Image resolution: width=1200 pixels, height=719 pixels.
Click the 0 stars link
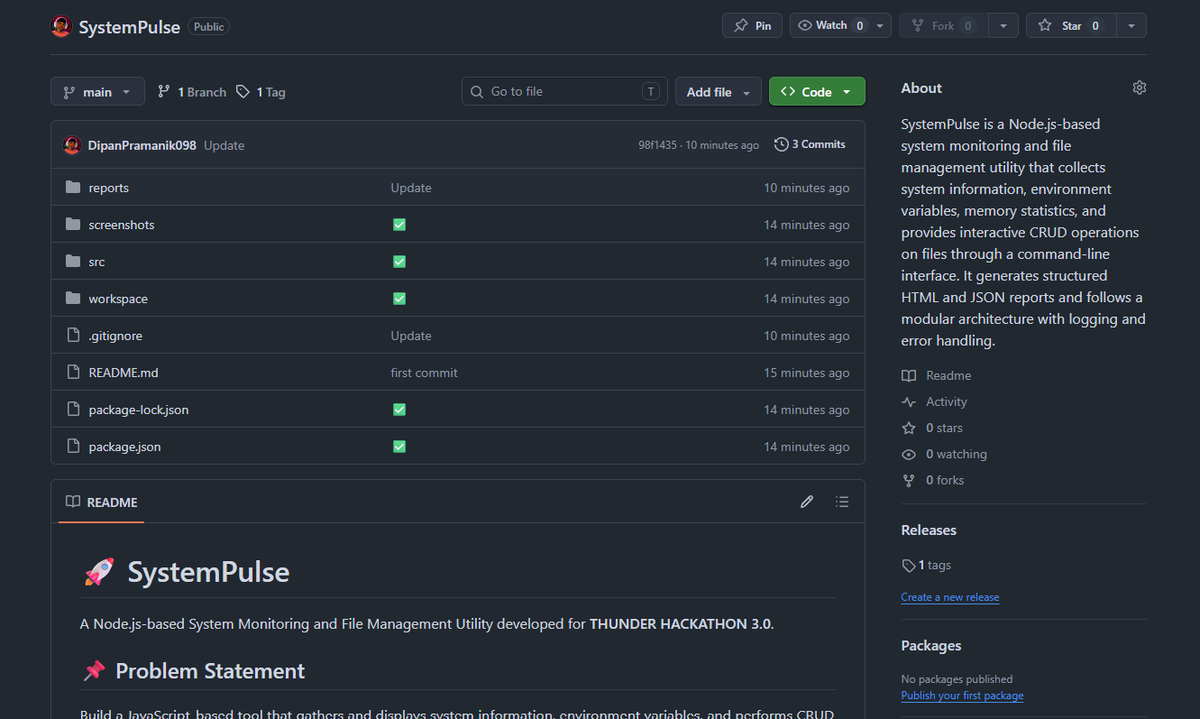(944, 428)
